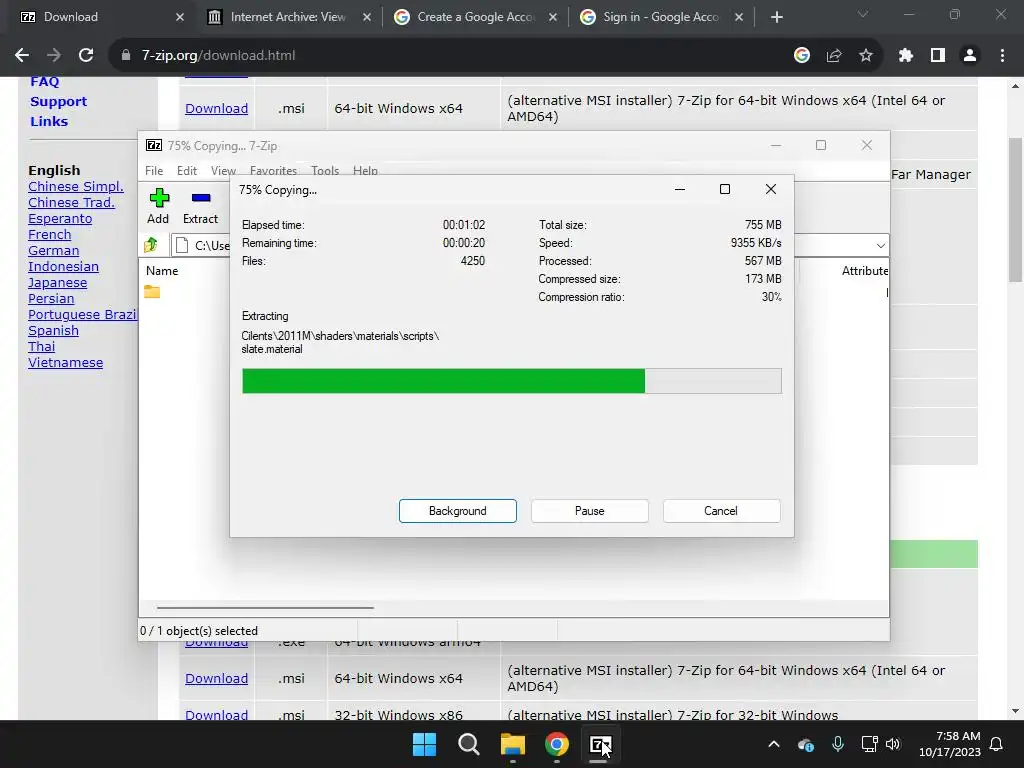This screenshot has height=768, width=1024.
Task: Reload the 7-zip.org page
Action: pos(86,56)
